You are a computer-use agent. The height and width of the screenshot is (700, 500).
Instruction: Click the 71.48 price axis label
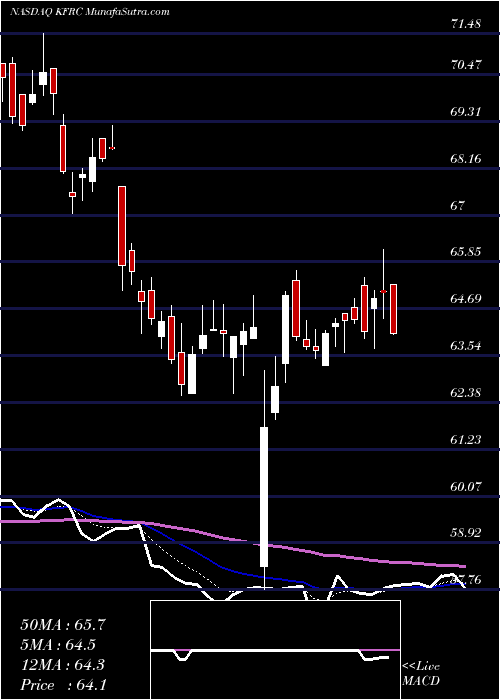(x=466, y=23)
